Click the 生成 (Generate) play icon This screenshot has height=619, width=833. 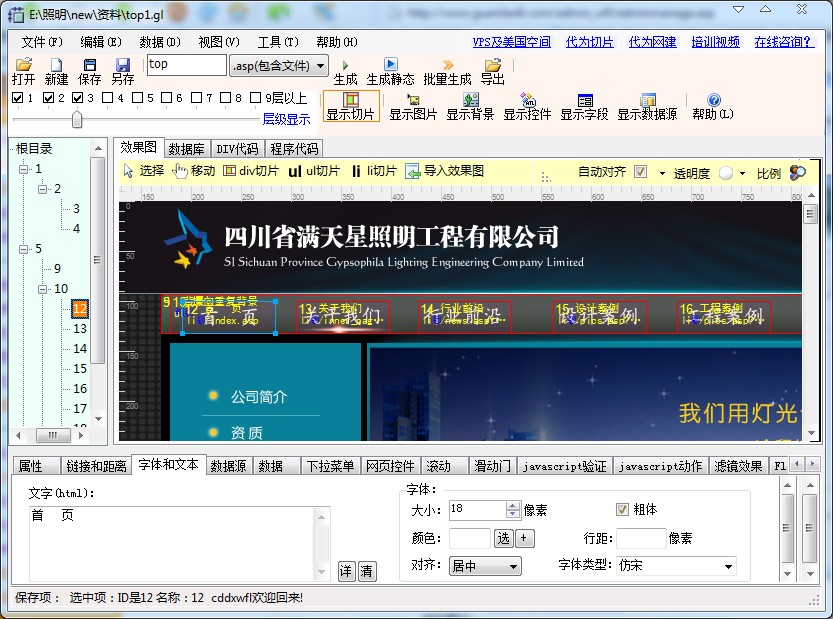click(345, 65)
